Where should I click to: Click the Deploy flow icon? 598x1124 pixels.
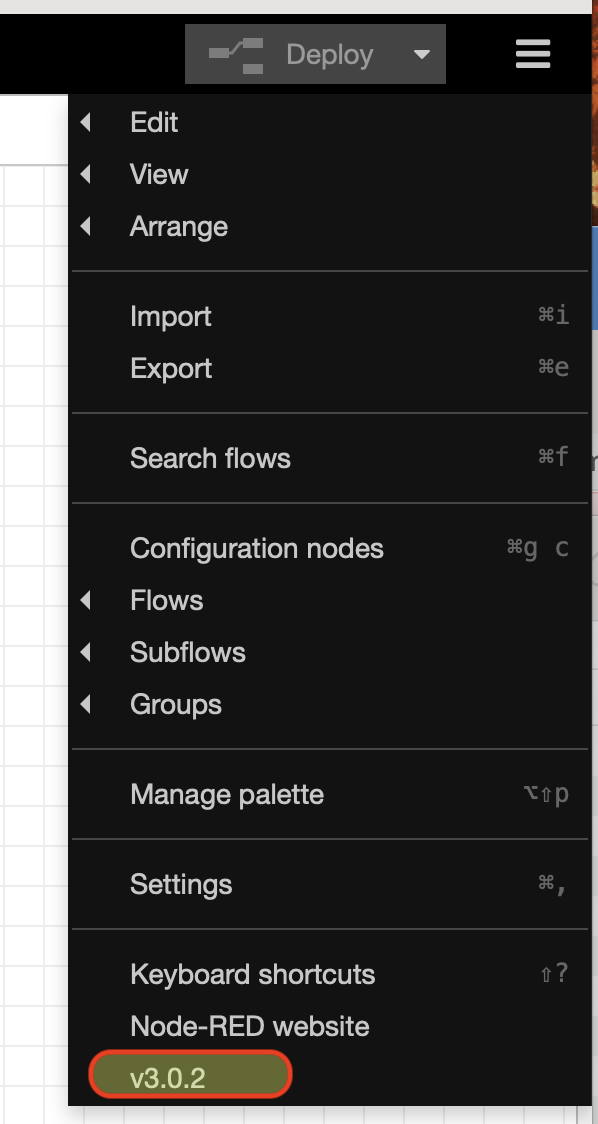pyautogui.click(x=236, y=56)
